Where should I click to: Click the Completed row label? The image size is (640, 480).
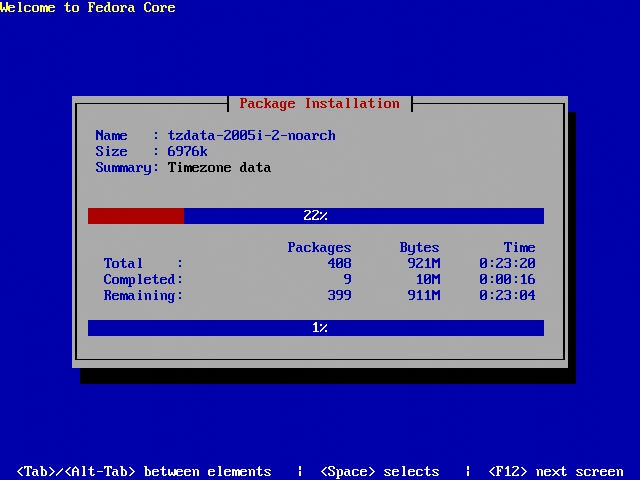[x=142, y=279]
